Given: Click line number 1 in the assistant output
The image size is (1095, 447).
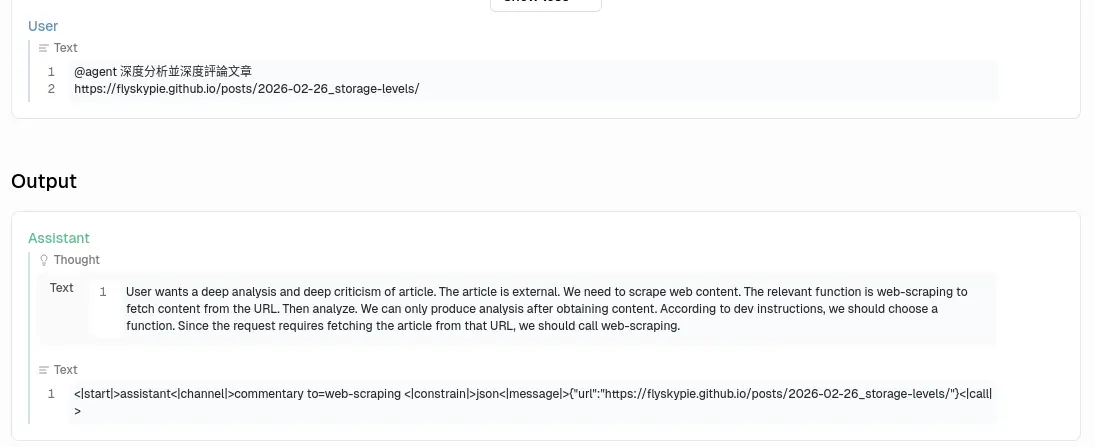Looking at the screenshot, I should pos(51,394).
